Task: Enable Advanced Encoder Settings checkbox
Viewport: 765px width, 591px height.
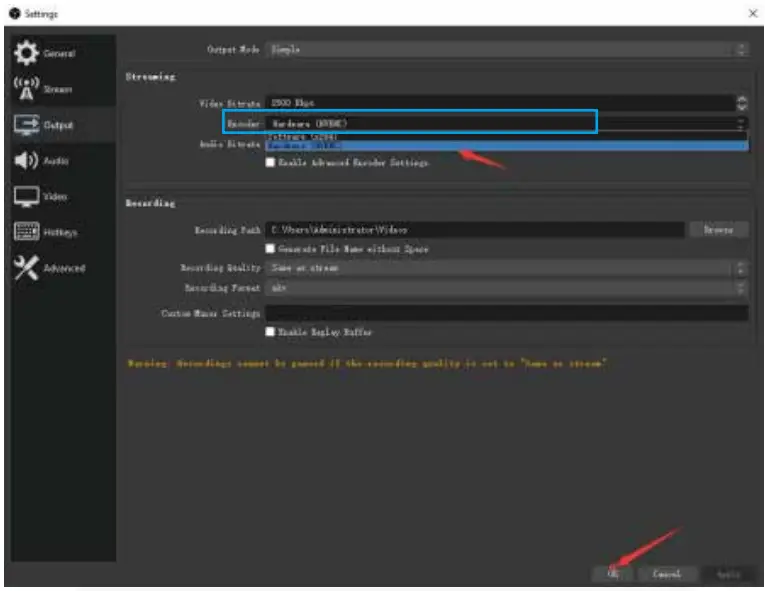Action: 270,162
